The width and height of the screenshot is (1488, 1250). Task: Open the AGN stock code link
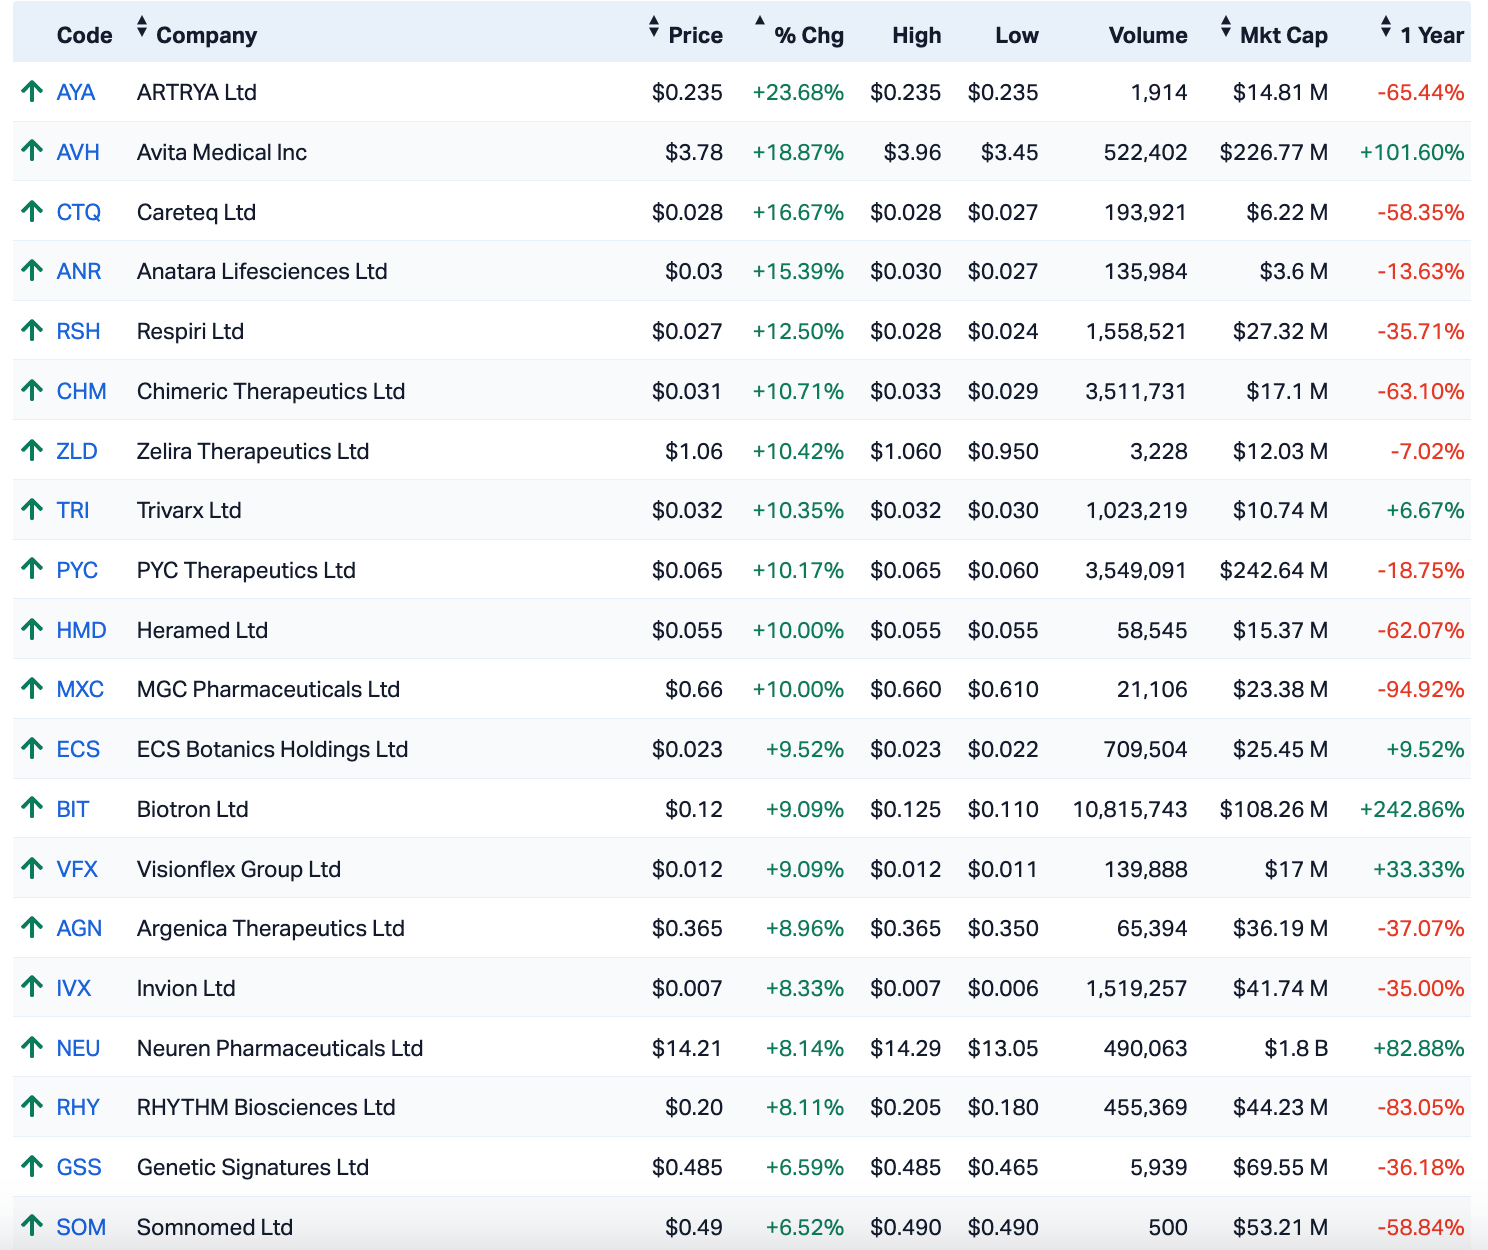click(x=79, y=928)
